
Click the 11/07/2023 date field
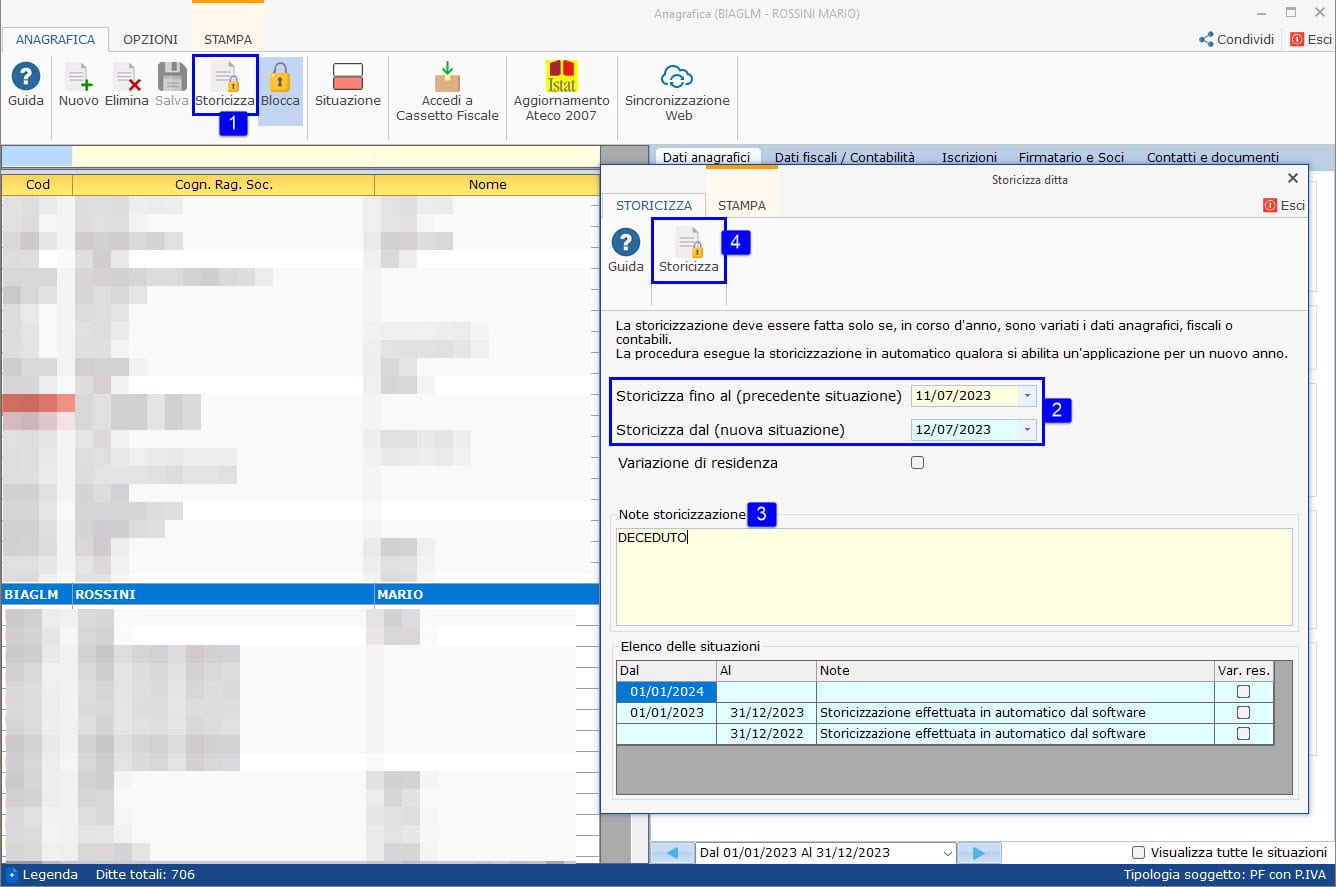(x=965, y=396)
